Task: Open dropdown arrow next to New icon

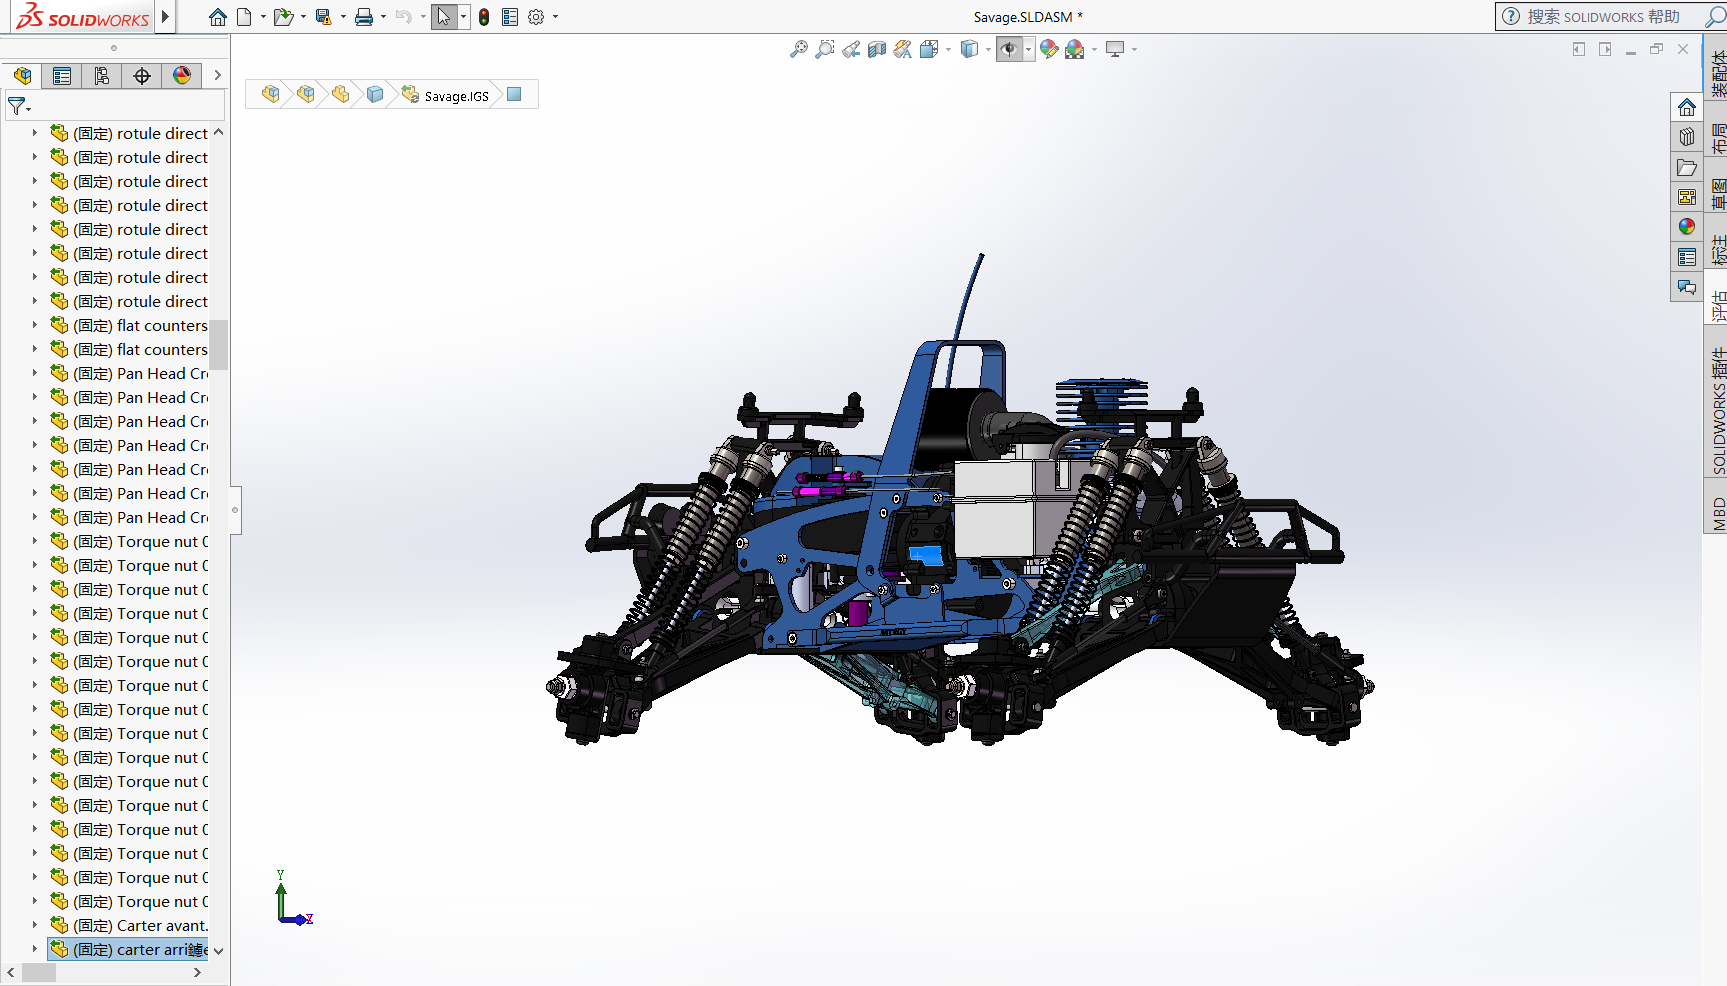Action: (x=263, y=17)
